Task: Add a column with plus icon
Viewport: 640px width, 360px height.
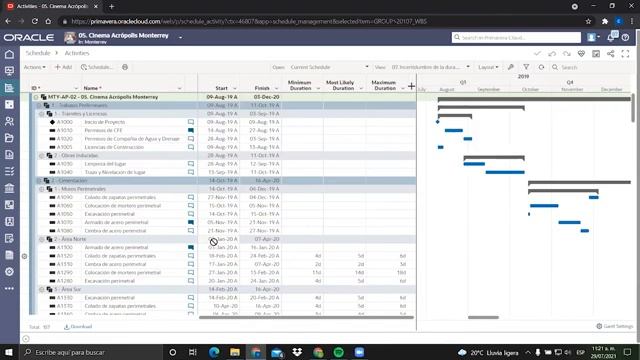Action: [x=411, y=86]
